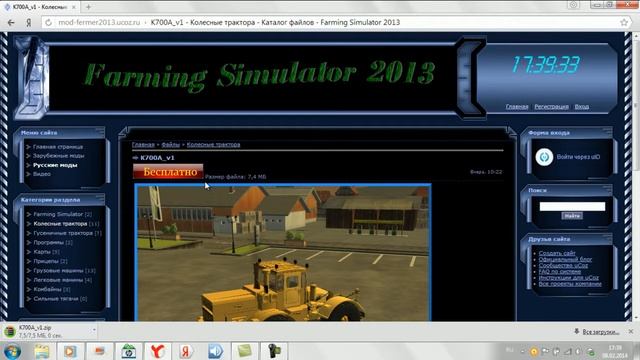Click the taskbar clock and date
Image resolution: width=640 pixels, height=360 pixels.
(615, 351)
